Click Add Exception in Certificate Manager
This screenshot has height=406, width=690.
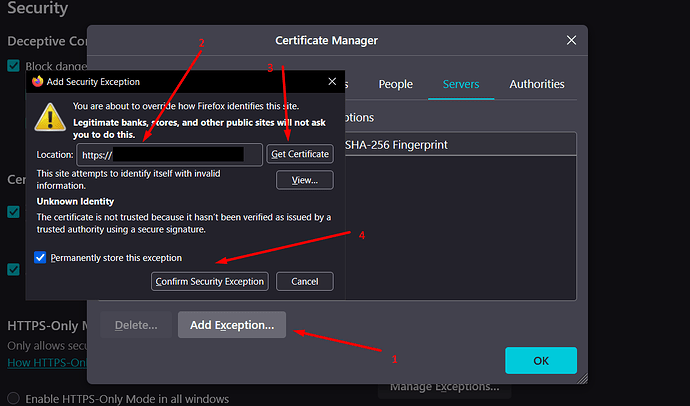coord(232,325)
